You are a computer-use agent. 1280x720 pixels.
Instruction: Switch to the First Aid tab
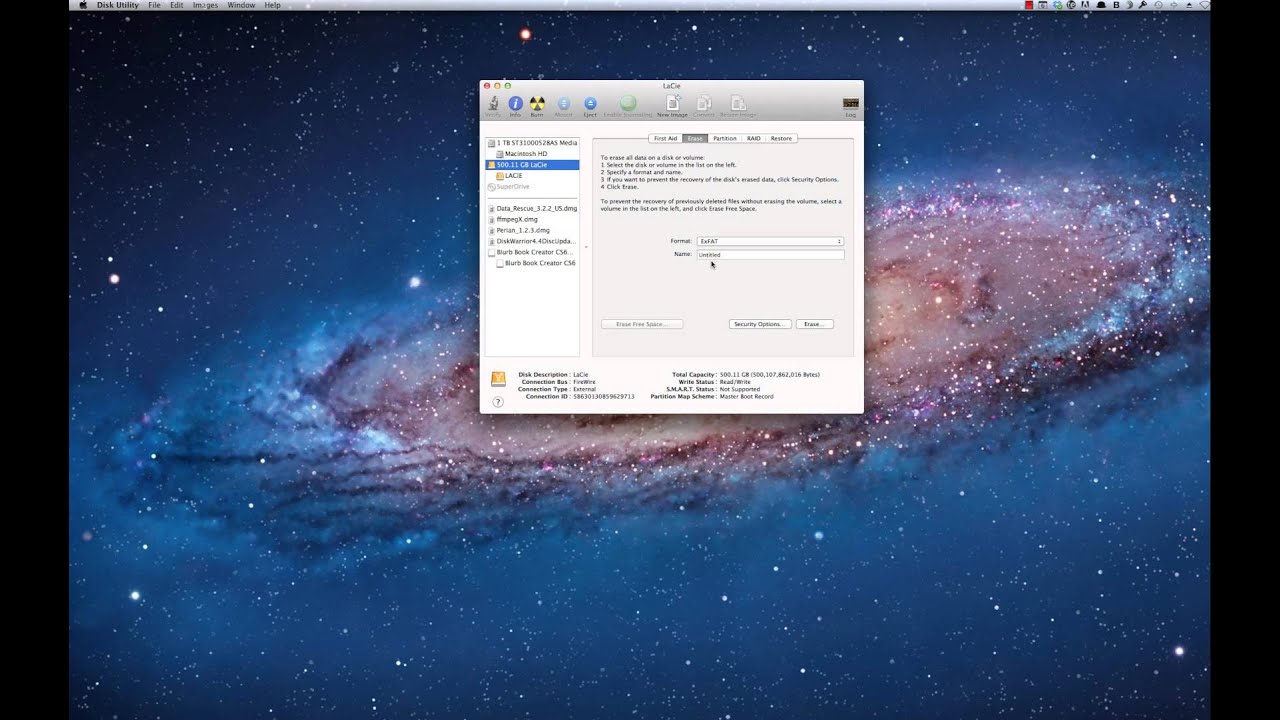(665, 138)
